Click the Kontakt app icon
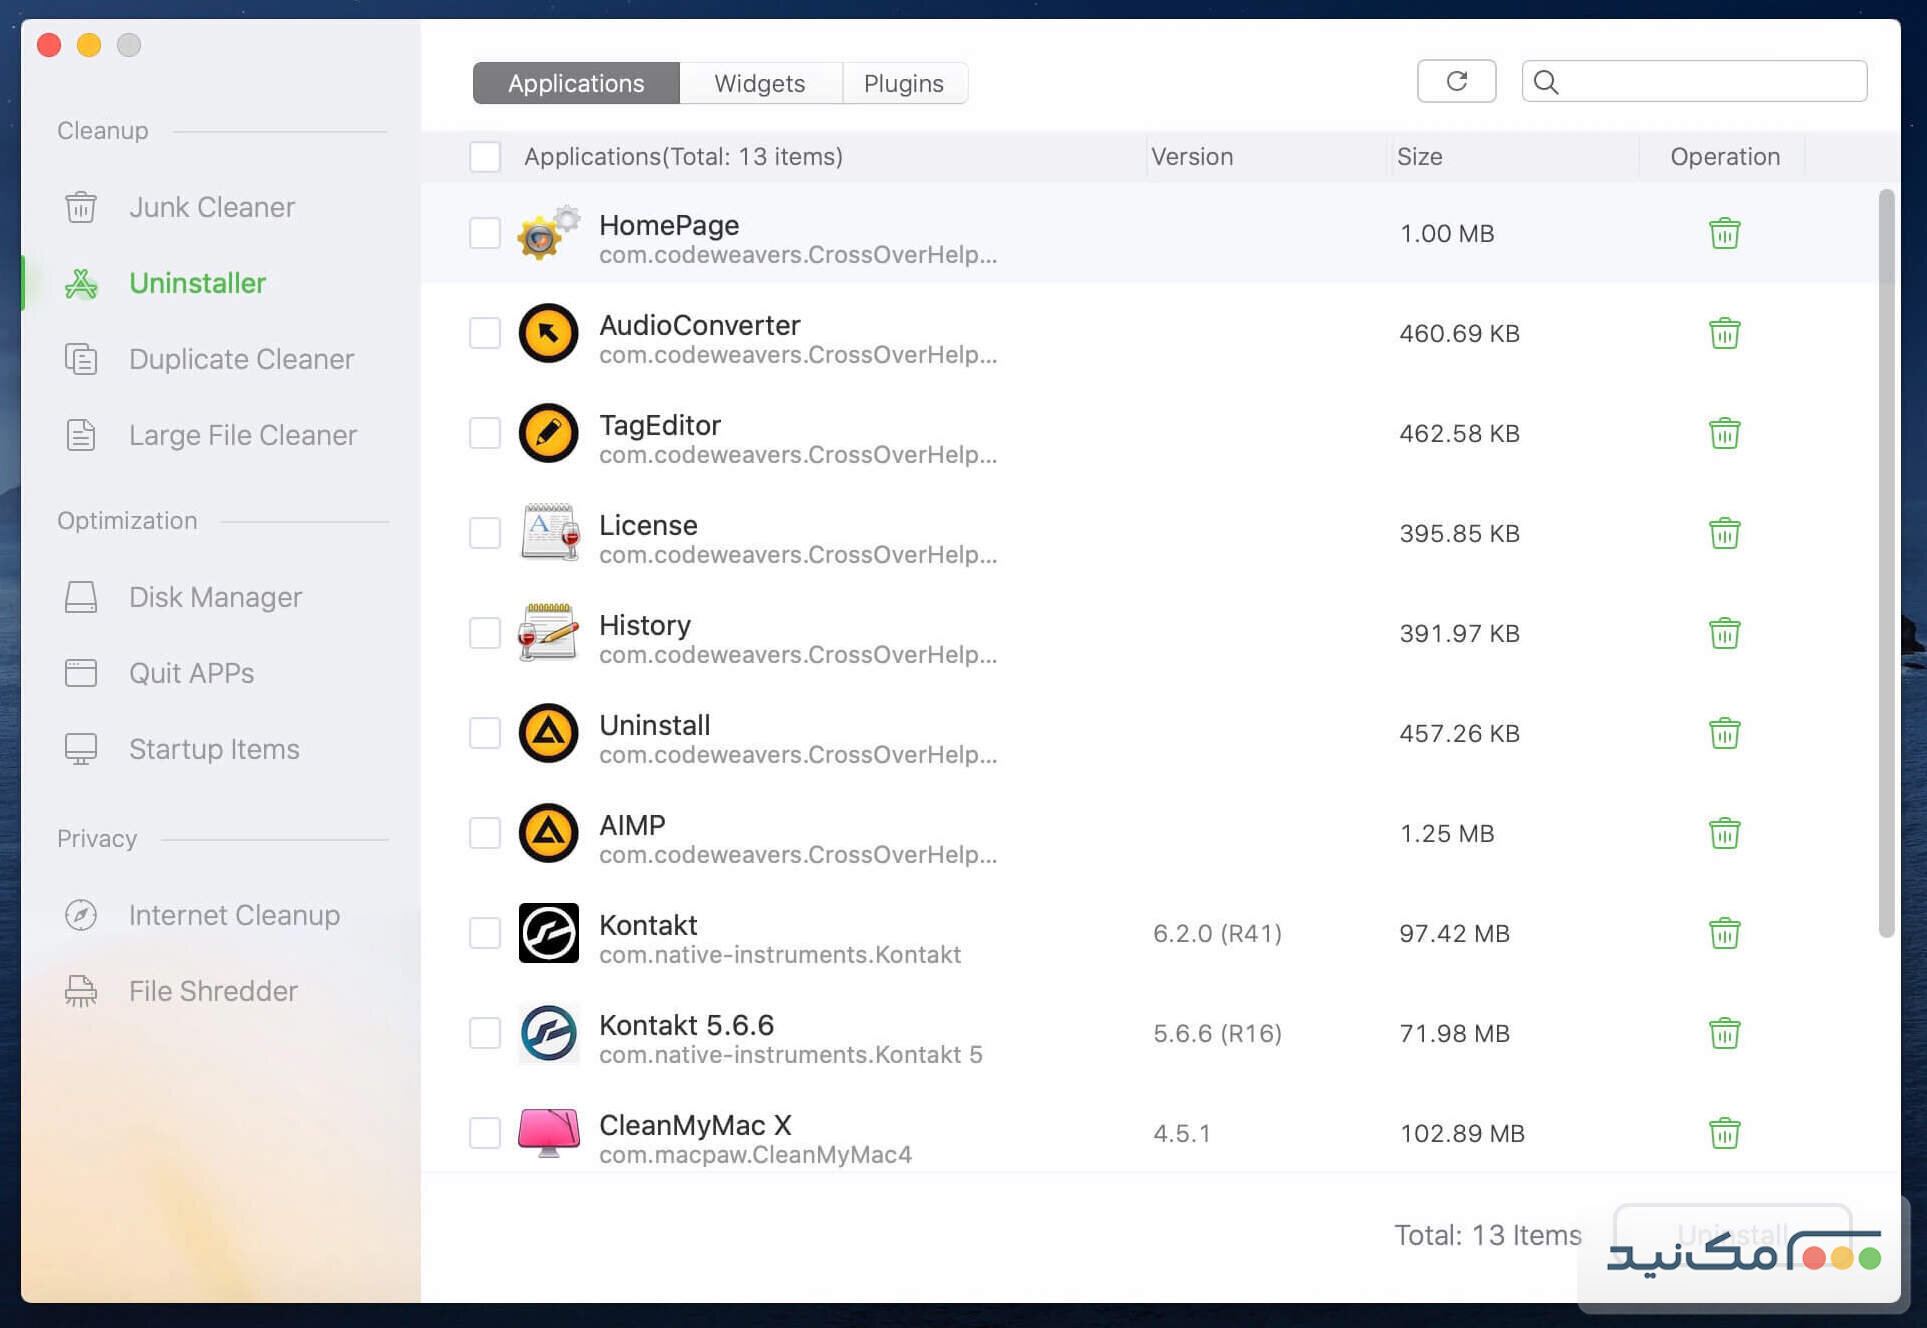Viewport: 1927px width, 1328px height. tap(548, 933)
